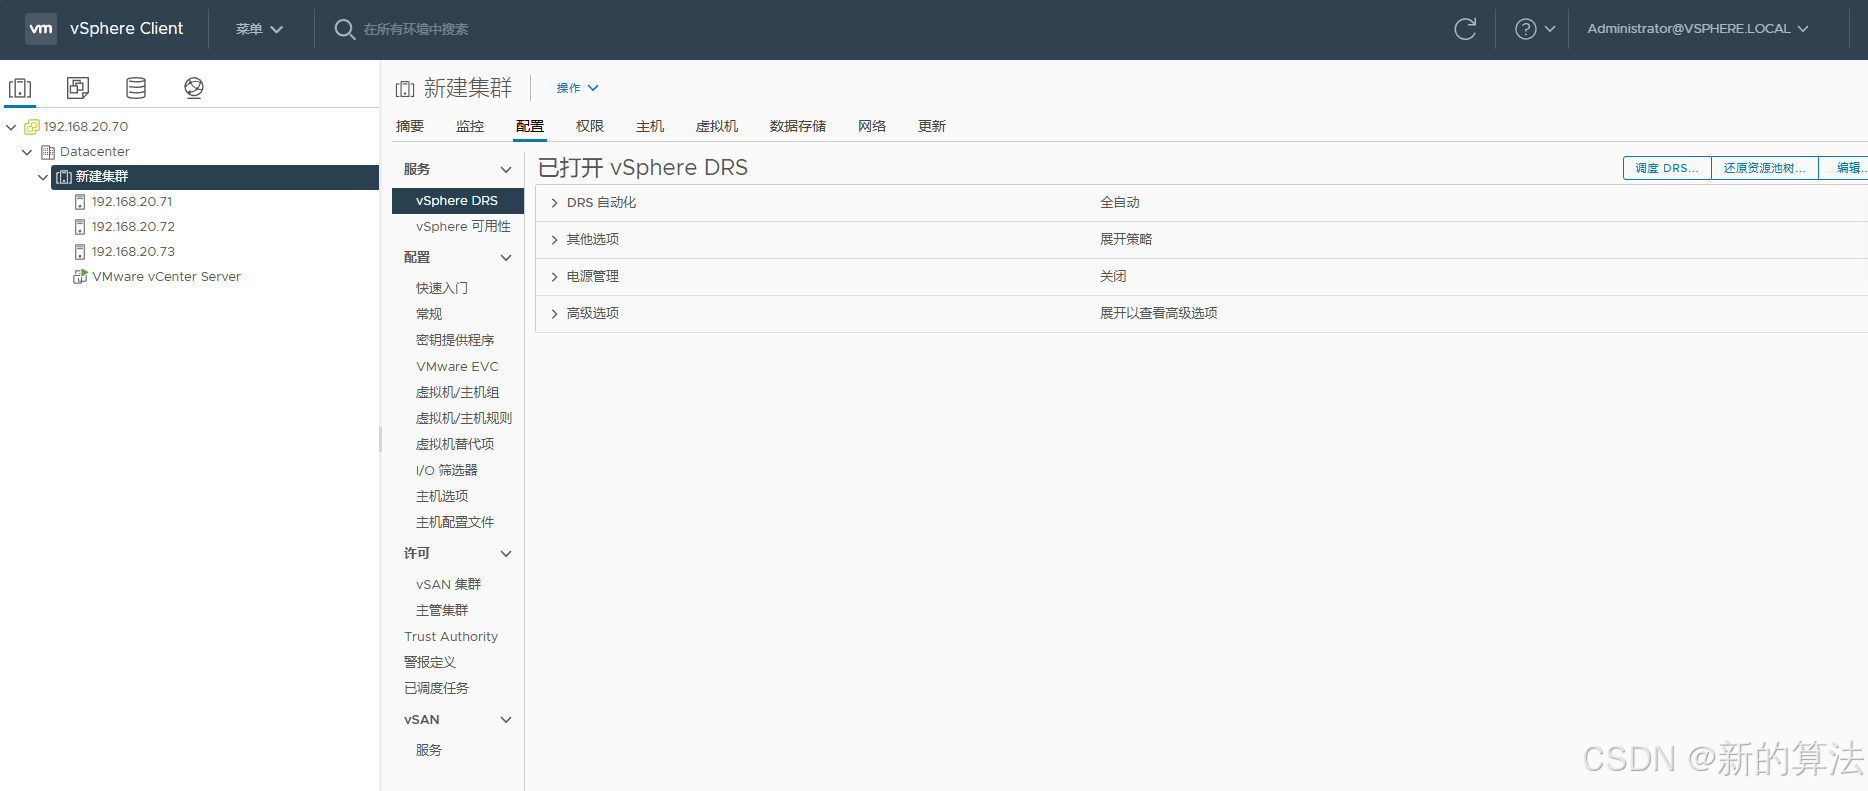
Task: Open vSAN 集群 licensing entry
Action: [x=449, y=584]
